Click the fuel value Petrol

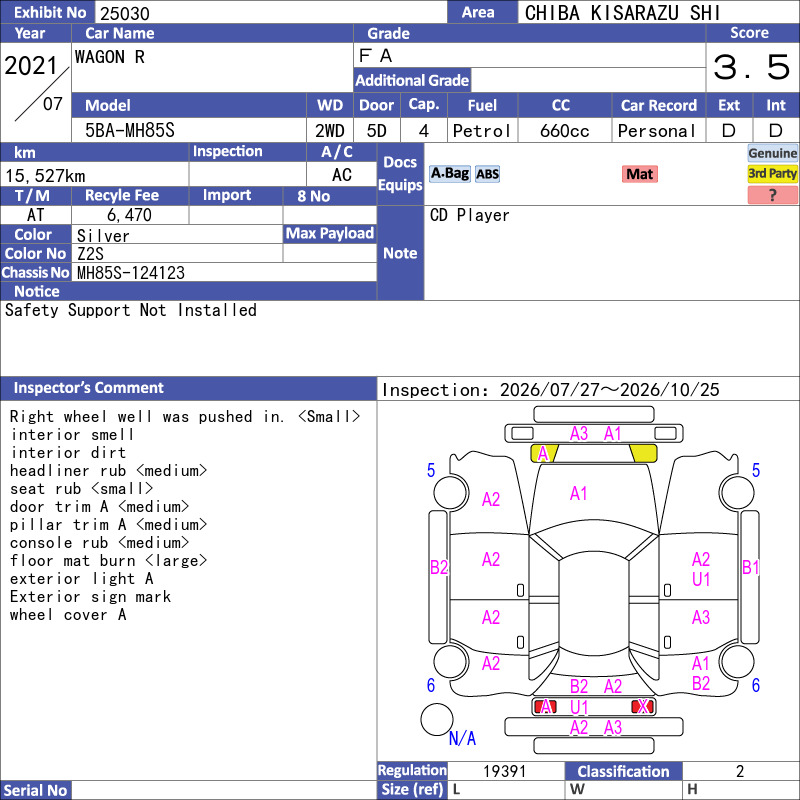point(482,131)
